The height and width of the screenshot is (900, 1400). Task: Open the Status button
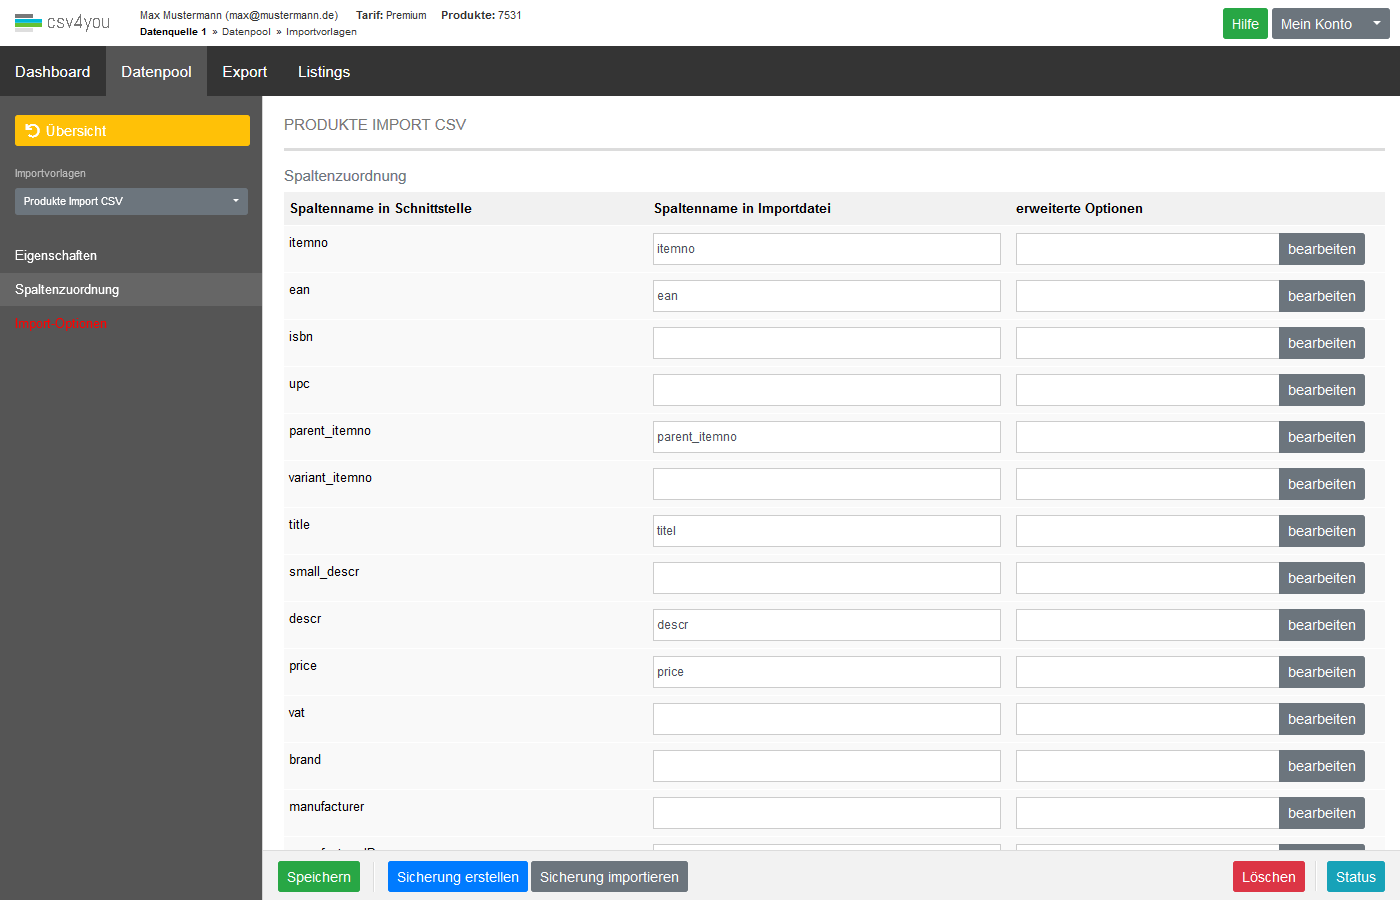[x=1355, y=877]
